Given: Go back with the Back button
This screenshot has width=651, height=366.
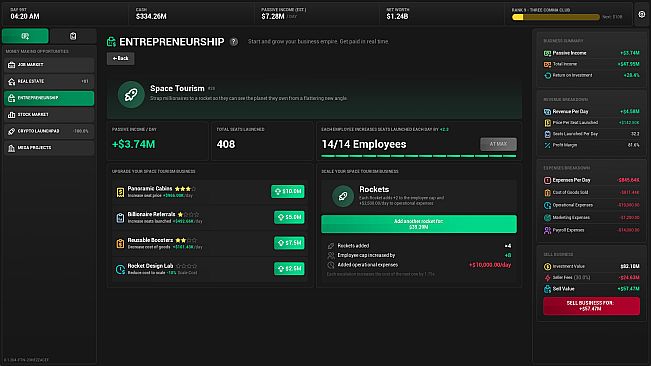Looking at the screenshot, I should point(120,59).
